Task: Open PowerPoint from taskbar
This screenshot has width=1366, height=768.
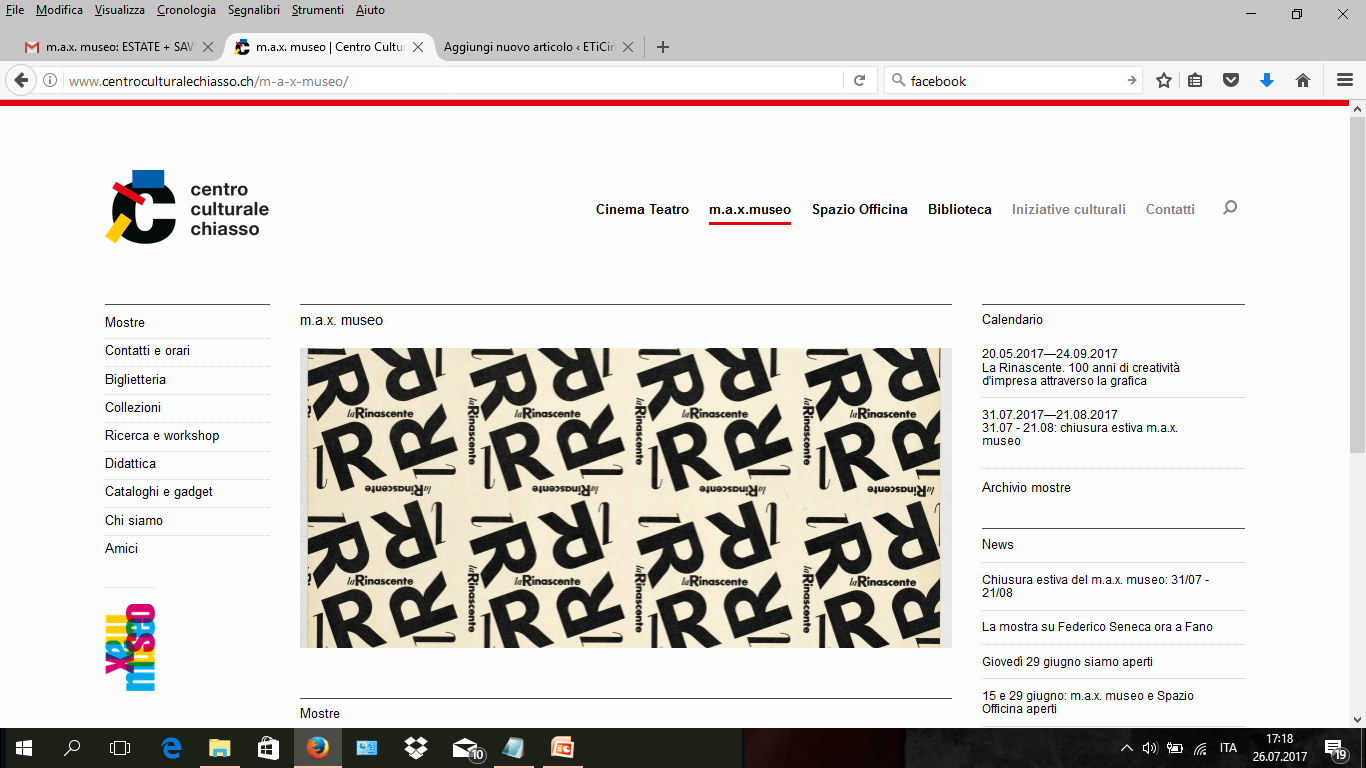Action: (x=562, y=748)
